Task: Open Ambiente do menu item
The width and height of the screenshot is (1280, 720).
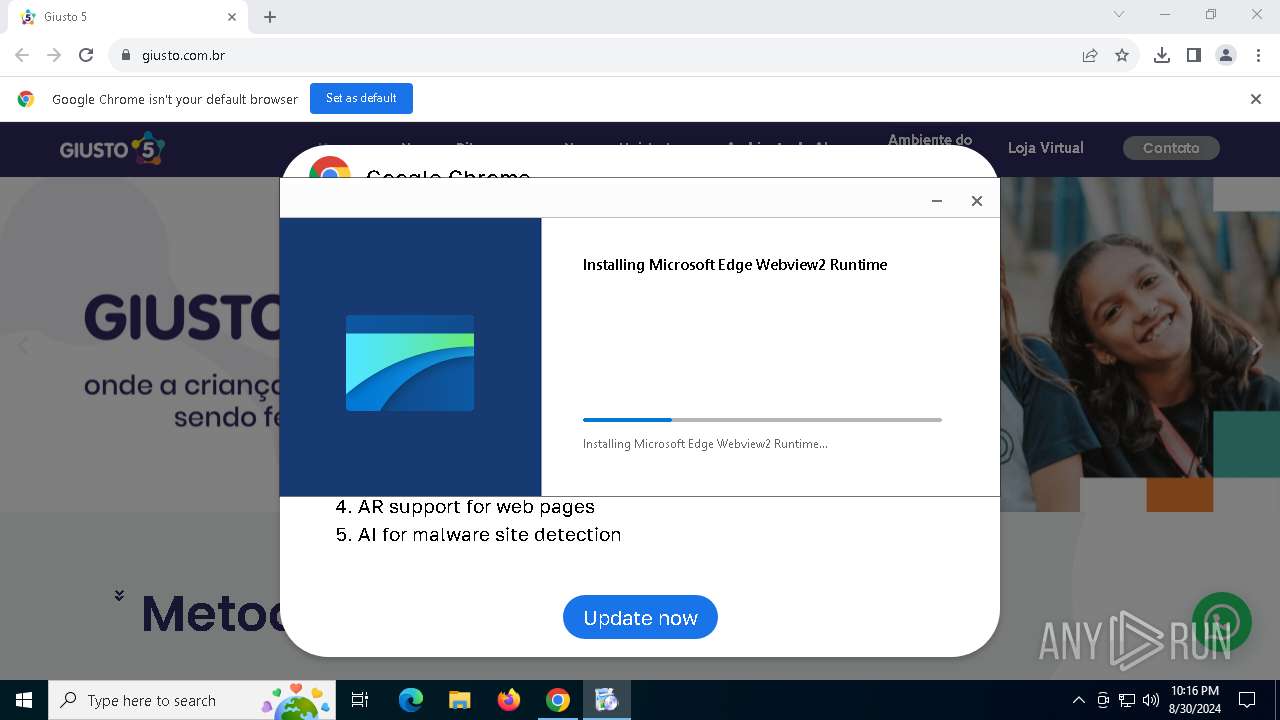Action: click(x=930, y=140)
